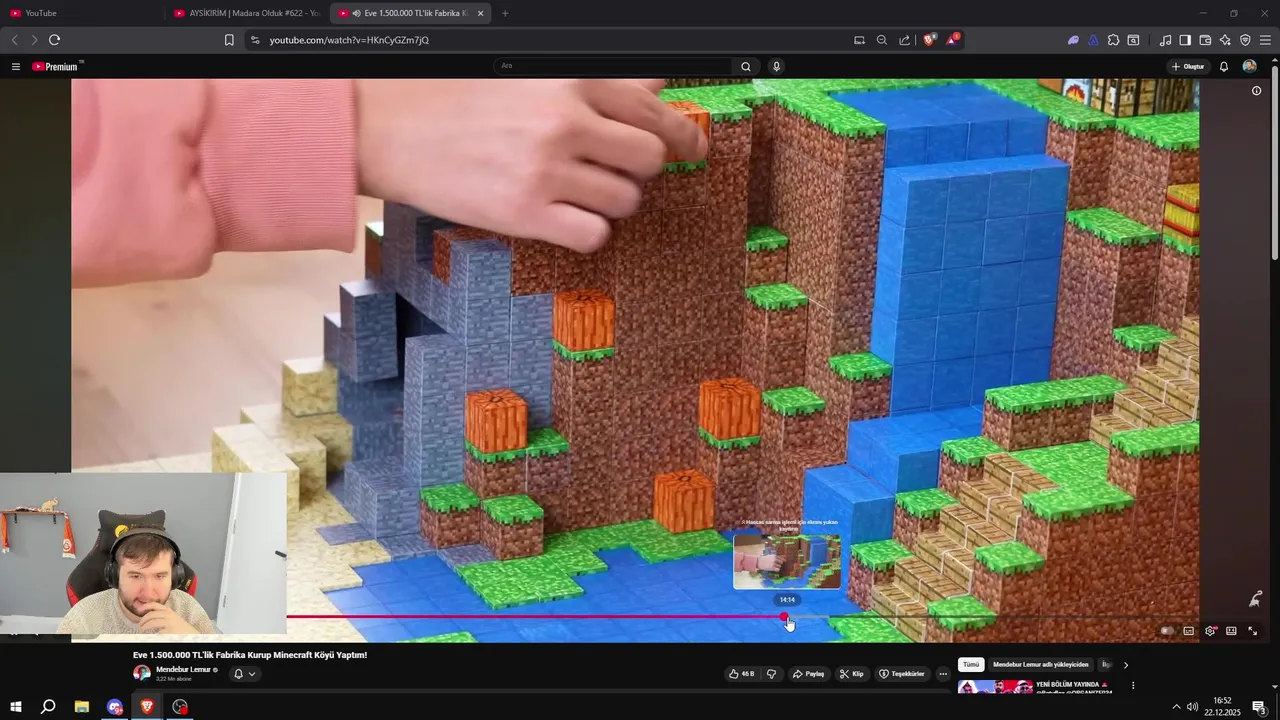
Task: Go back with the browser back arrow
Action: [14, 40]
